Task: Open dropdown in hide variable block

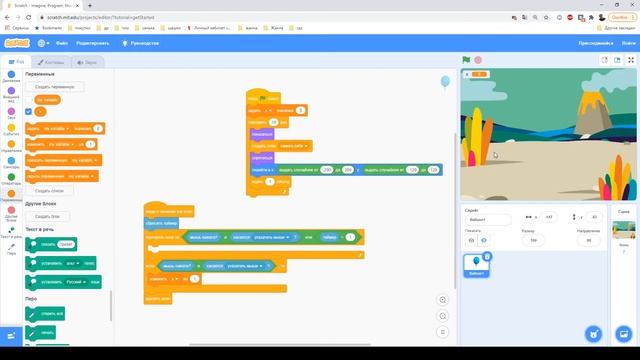Action: [81, 176]
